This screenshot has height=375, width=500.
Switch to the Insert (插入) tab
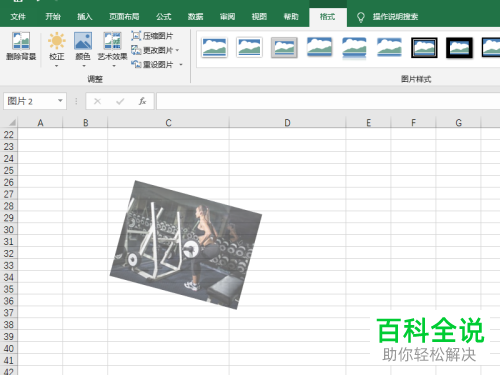pos(85,17)
